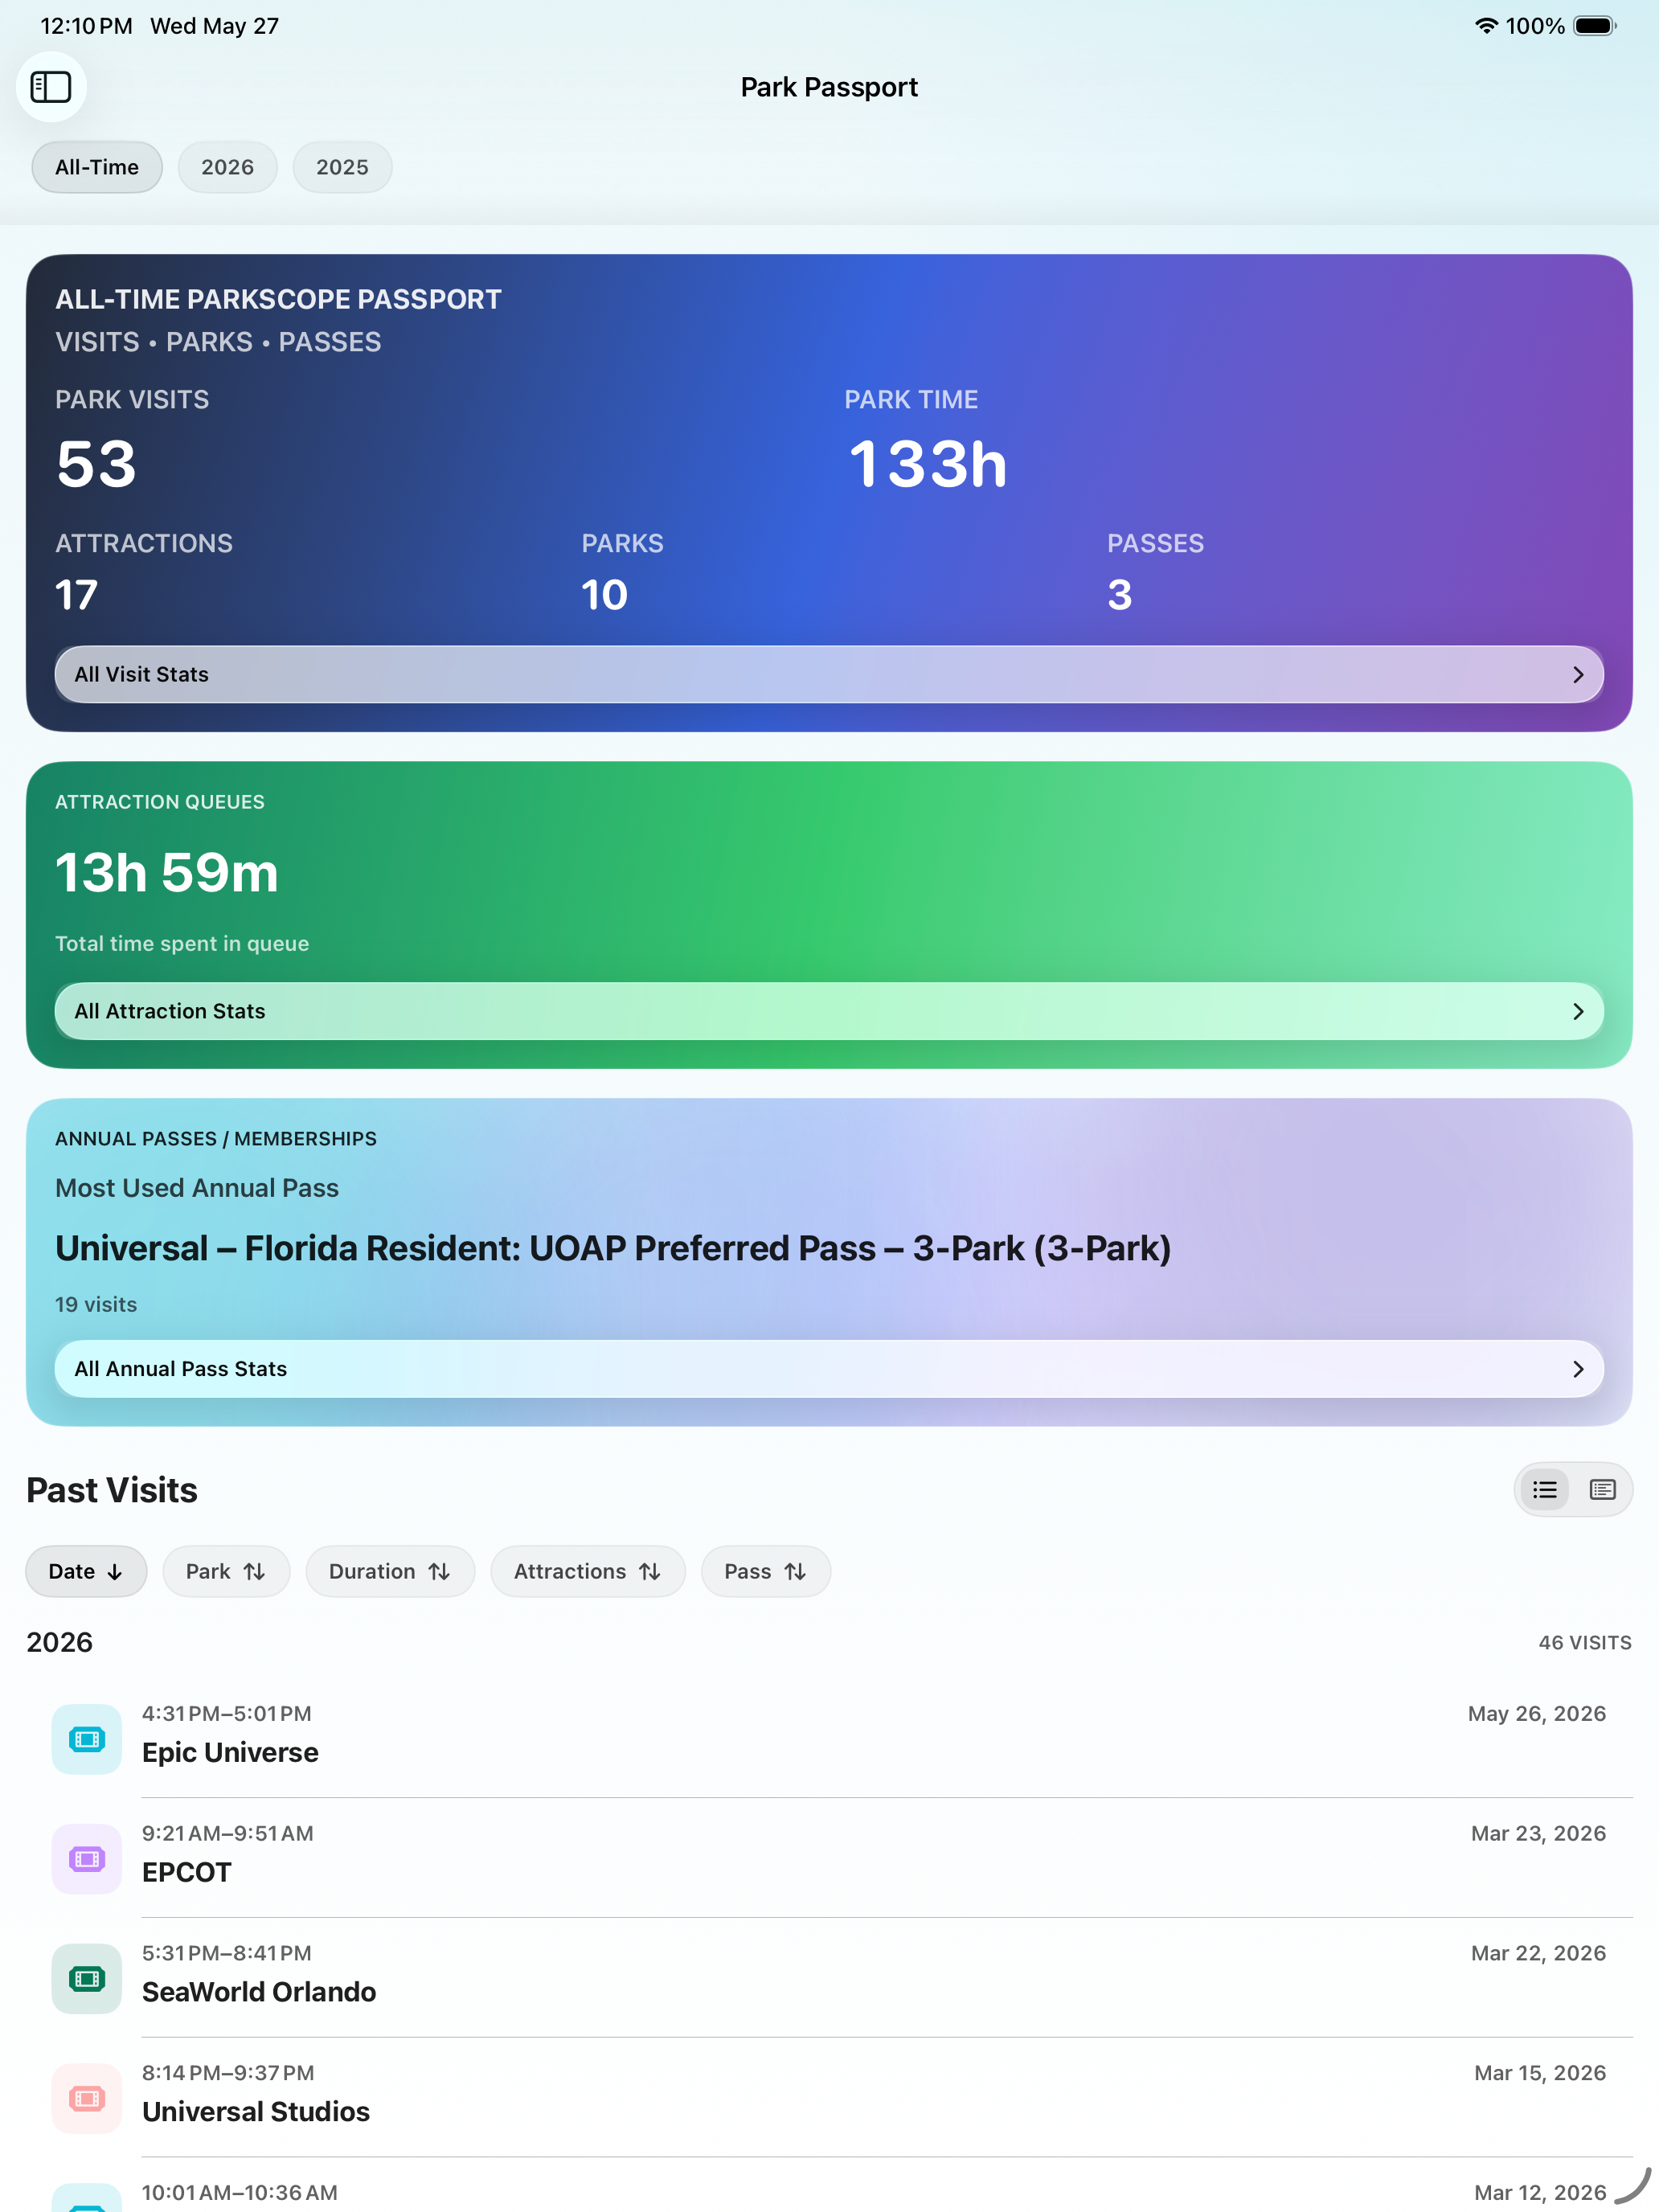
Task: Tap chevron on All Annual Pass Stats row
Action: (1578, 1369)
